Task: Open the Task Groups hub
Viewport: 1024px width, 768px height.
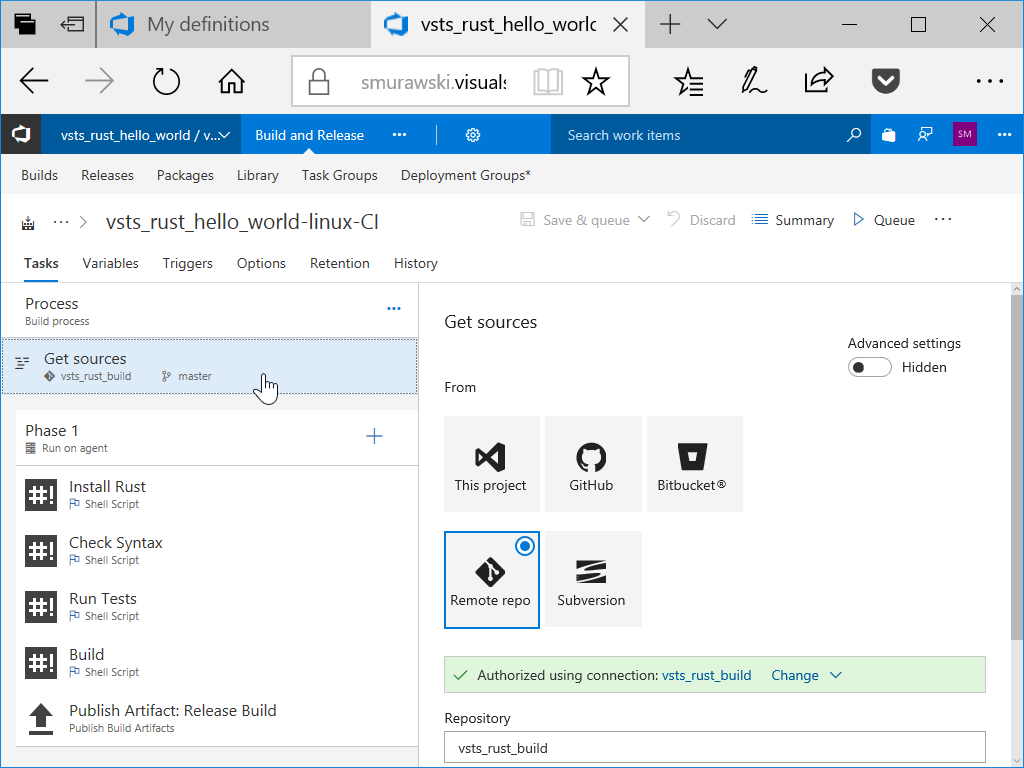Action: pos(340,175)
